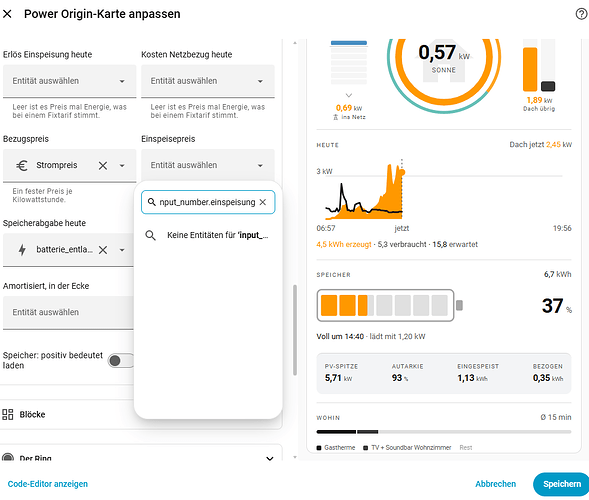Open the Erlös Einspeisung heute entity dropdown

(x=69, y=81)
